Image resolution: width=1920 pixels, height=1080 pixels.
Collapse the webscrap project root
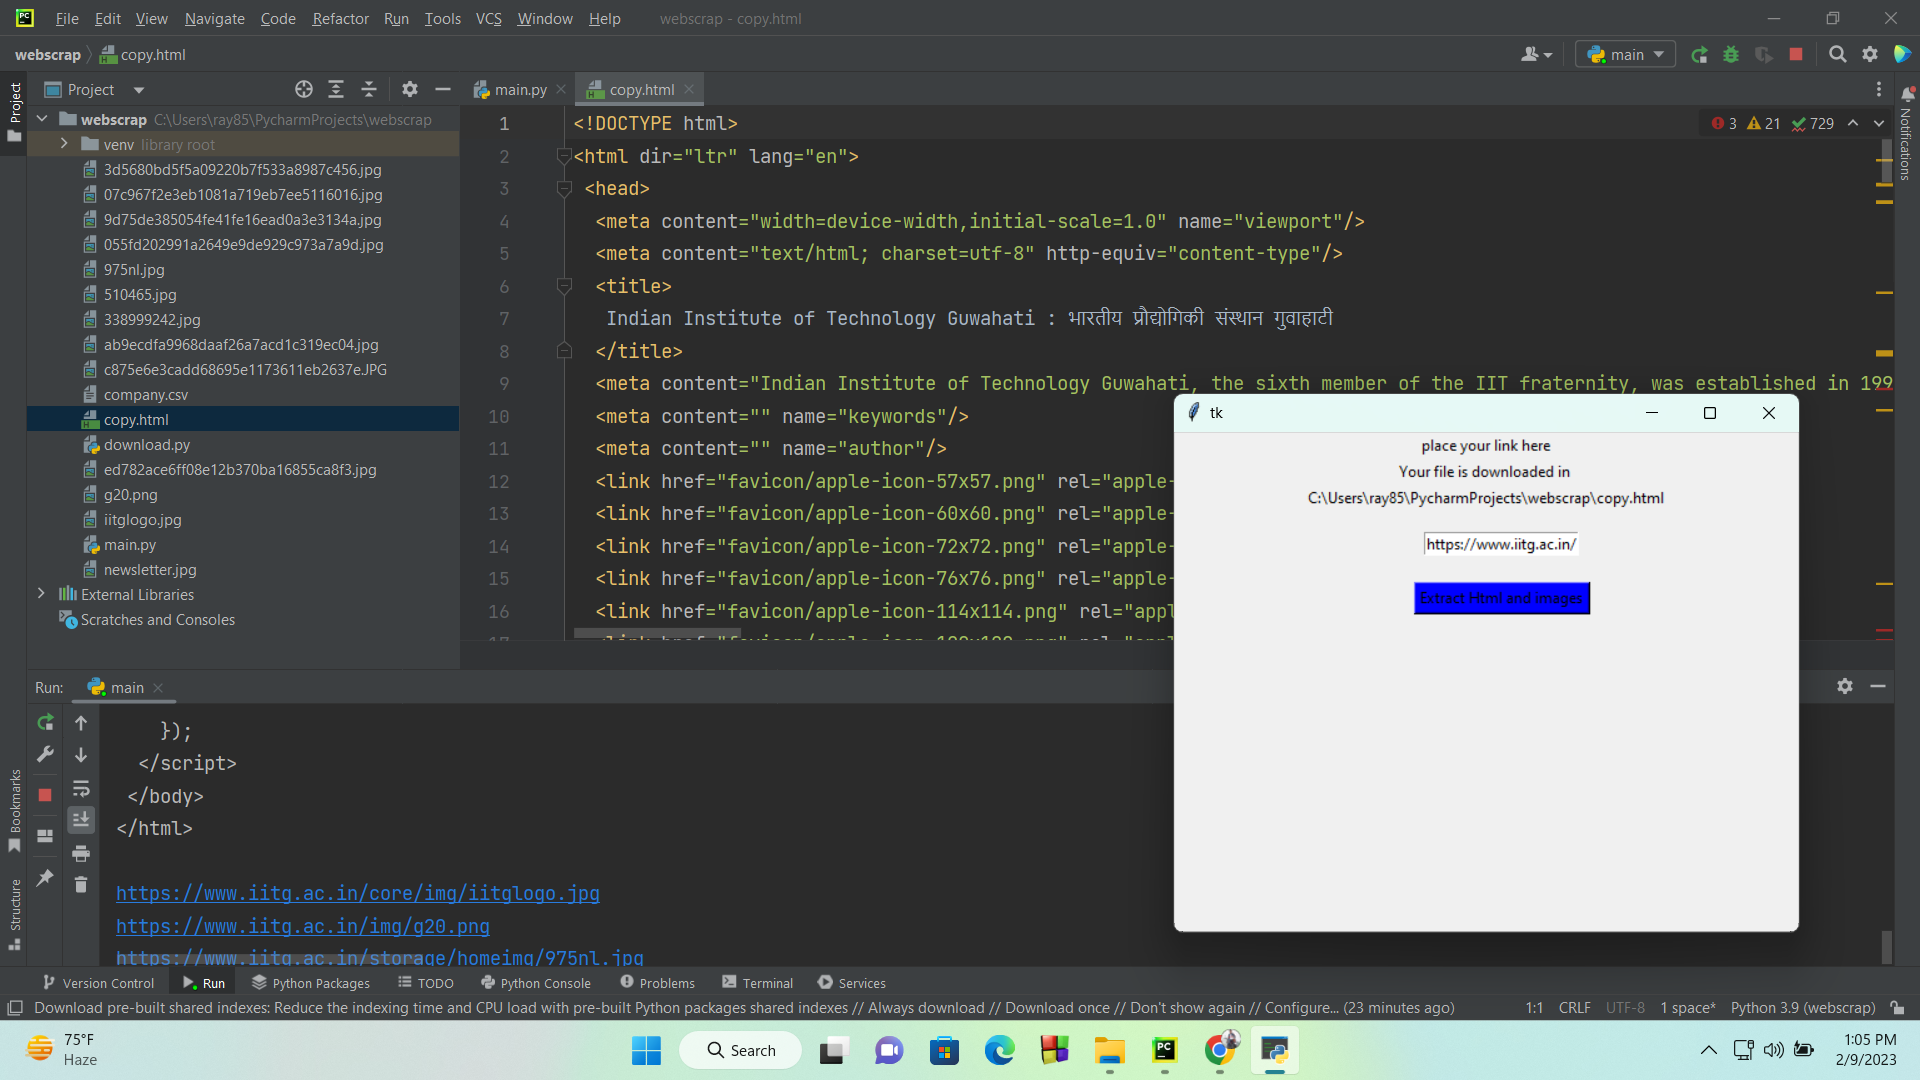click(42, 119)
